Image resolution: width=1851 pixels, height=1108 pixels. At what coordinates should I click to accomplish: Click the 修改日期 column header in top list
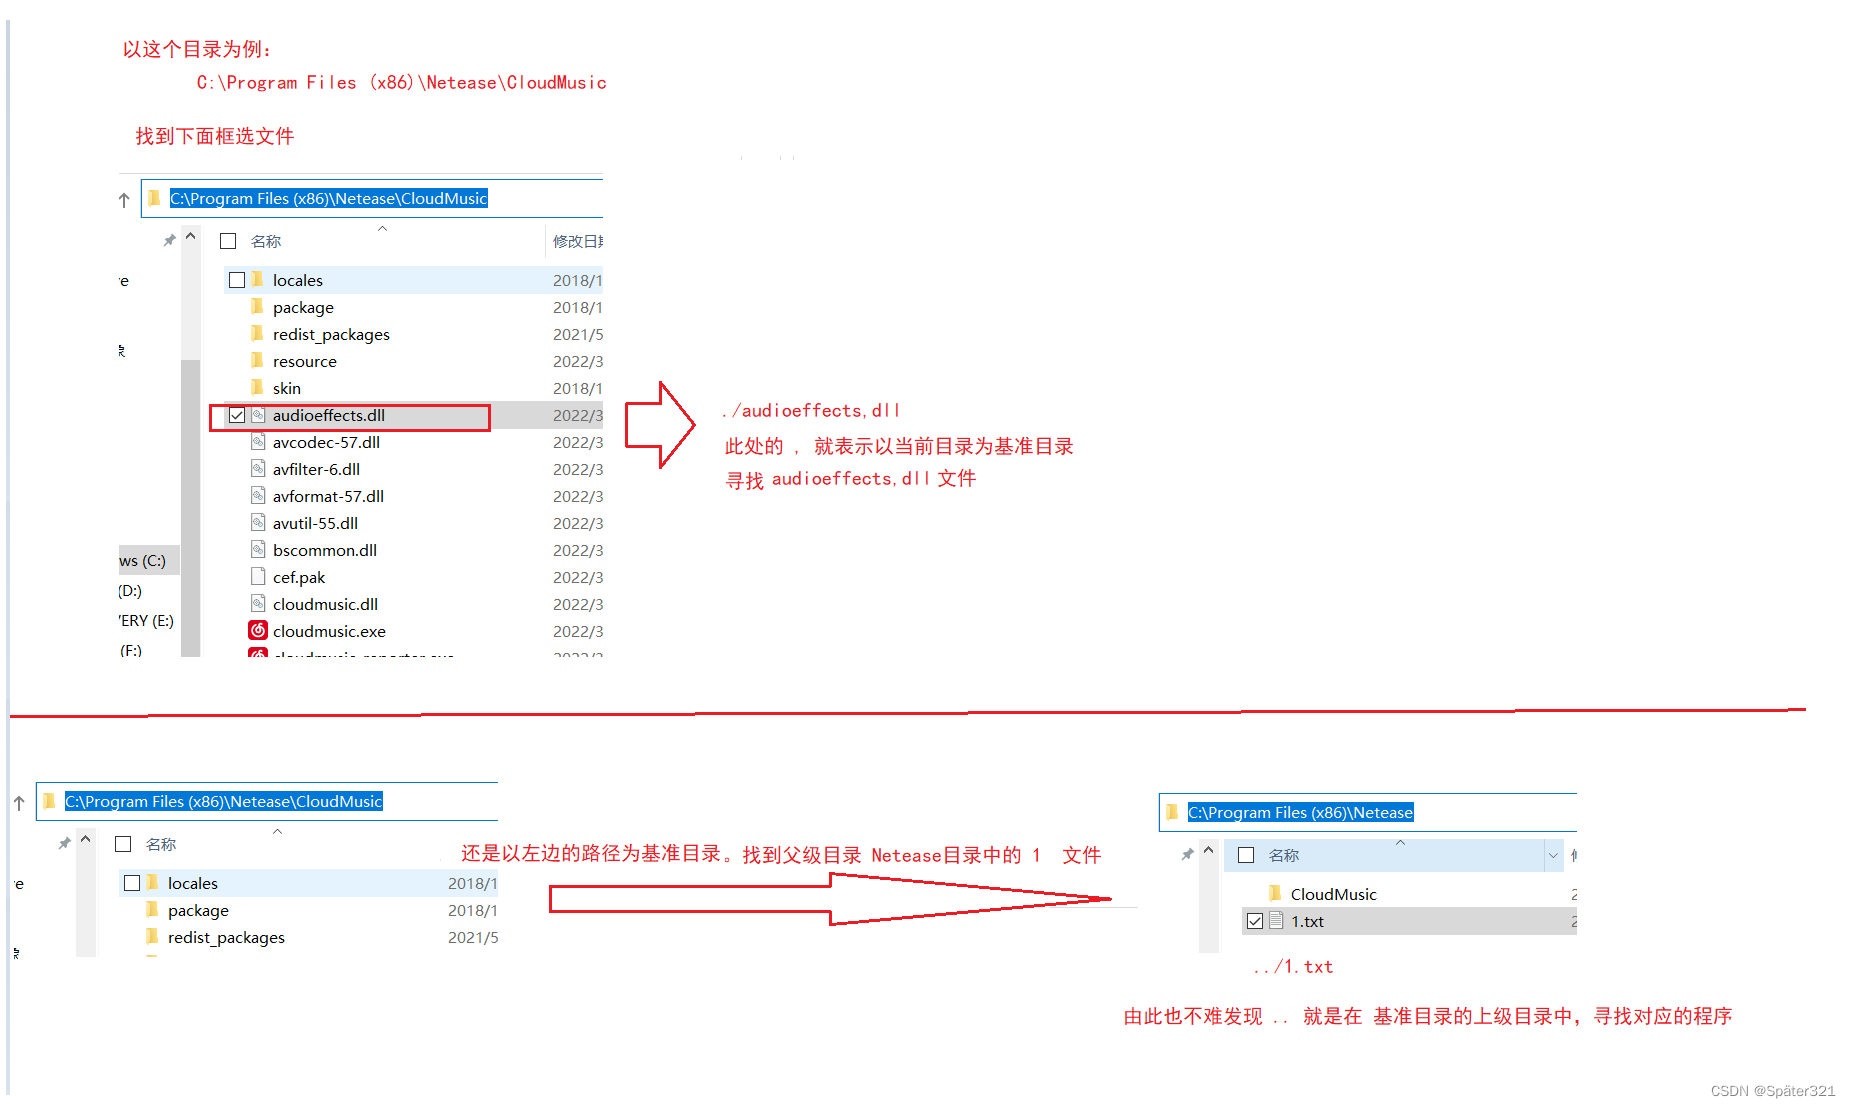point(577,241)
